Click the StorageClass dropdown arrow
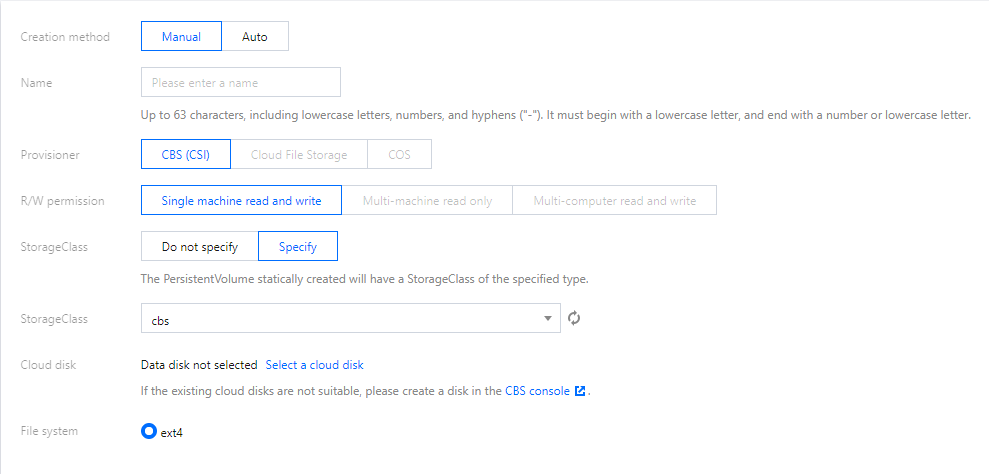Screen dimensions: 989x474 547,319
